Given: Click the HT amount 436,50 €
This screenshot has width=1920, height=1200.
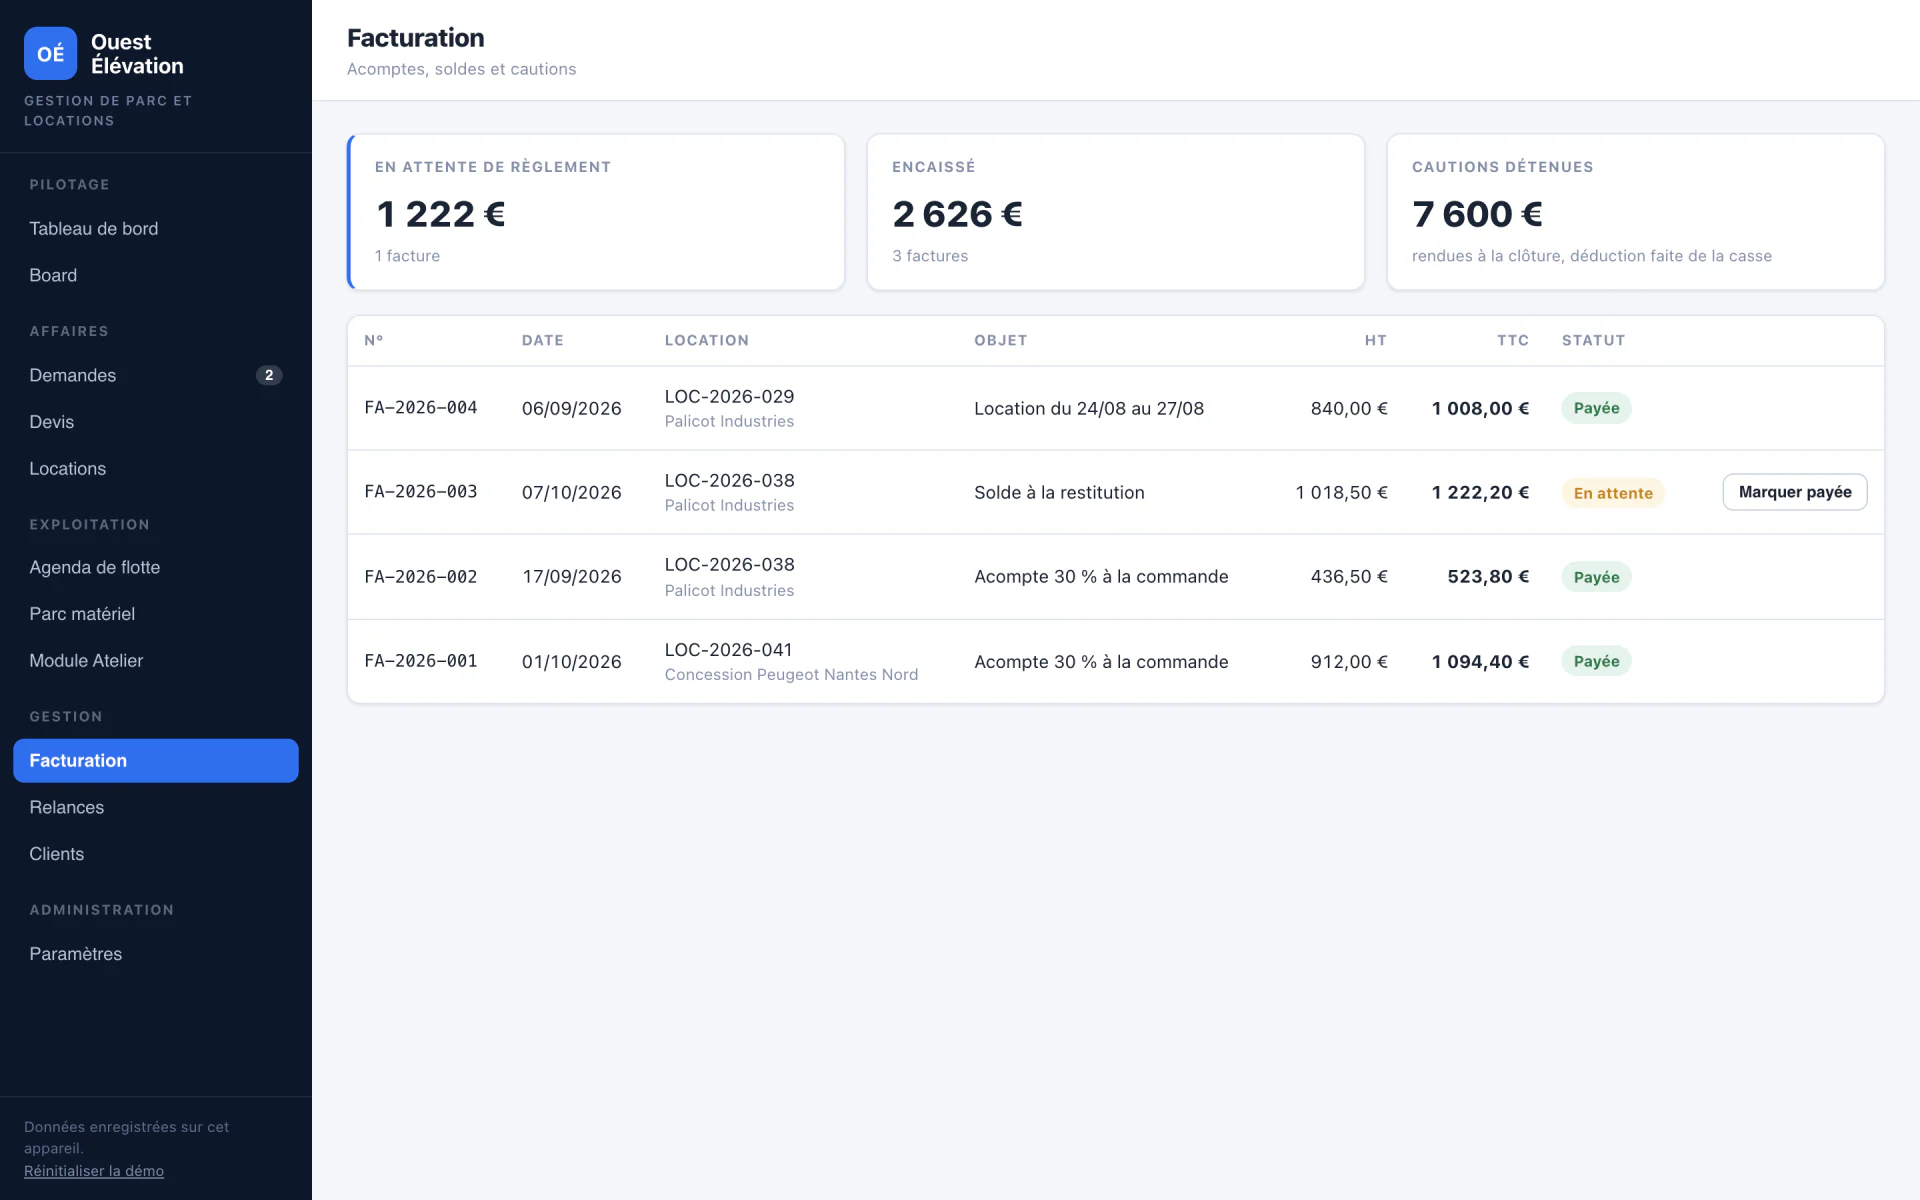Looking at the screenshot, I should (1349, 577).
